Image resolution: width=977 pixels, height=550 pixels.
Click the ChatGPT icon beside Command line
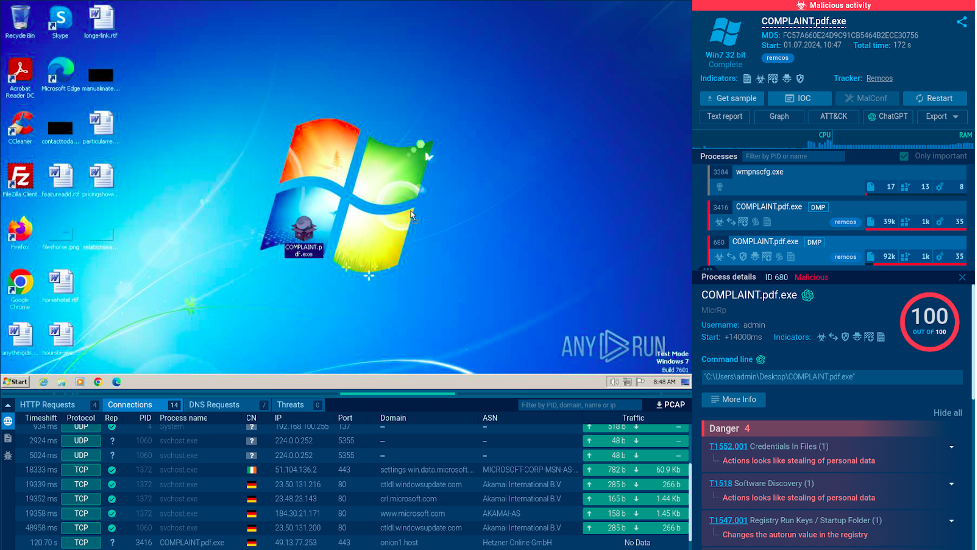point(760,359)
